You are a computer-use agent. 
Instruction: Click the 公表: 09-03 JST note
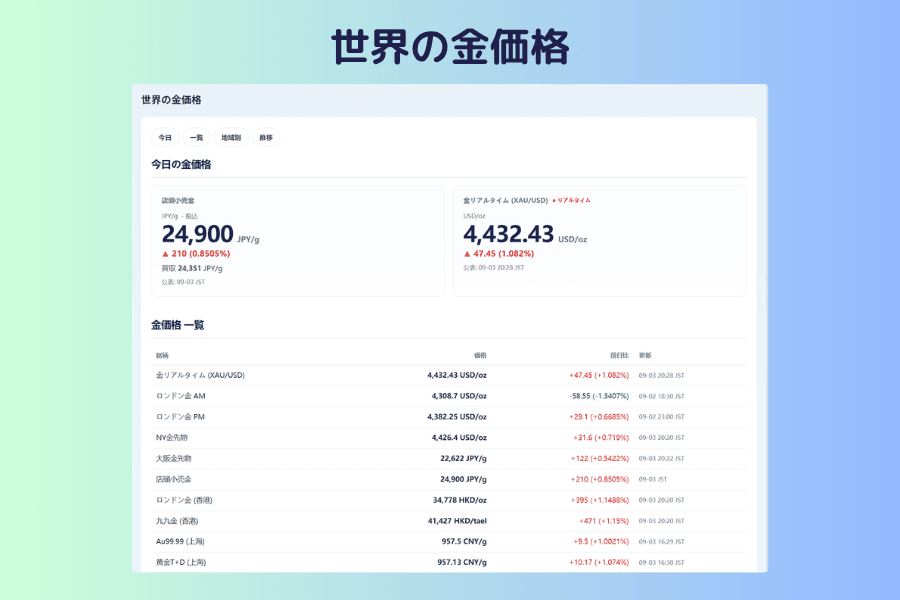point(183,282)
